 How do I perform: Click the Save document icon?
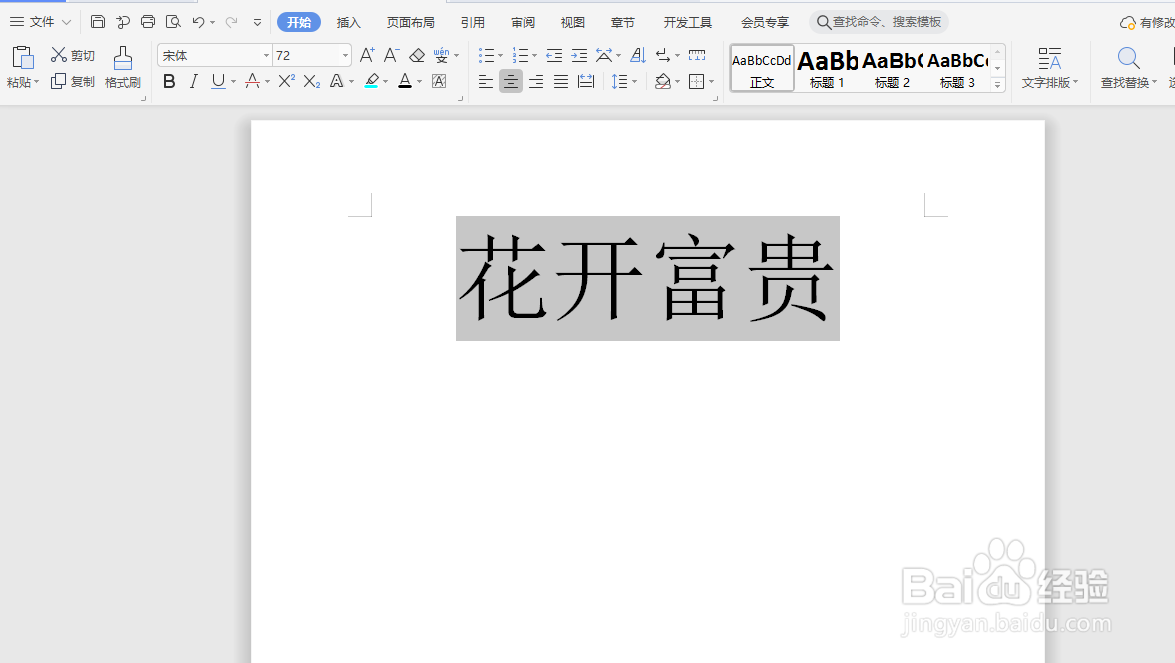pos(97,22)
